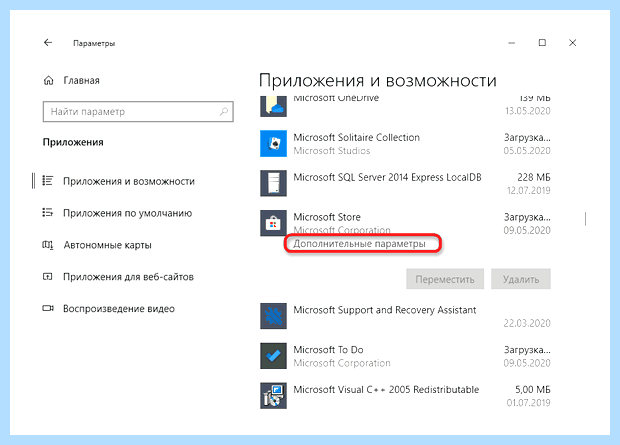Click the Приложения и возможности page title
Image resolution: width=620 pixels, height=445 pixels.
point(378,81)
